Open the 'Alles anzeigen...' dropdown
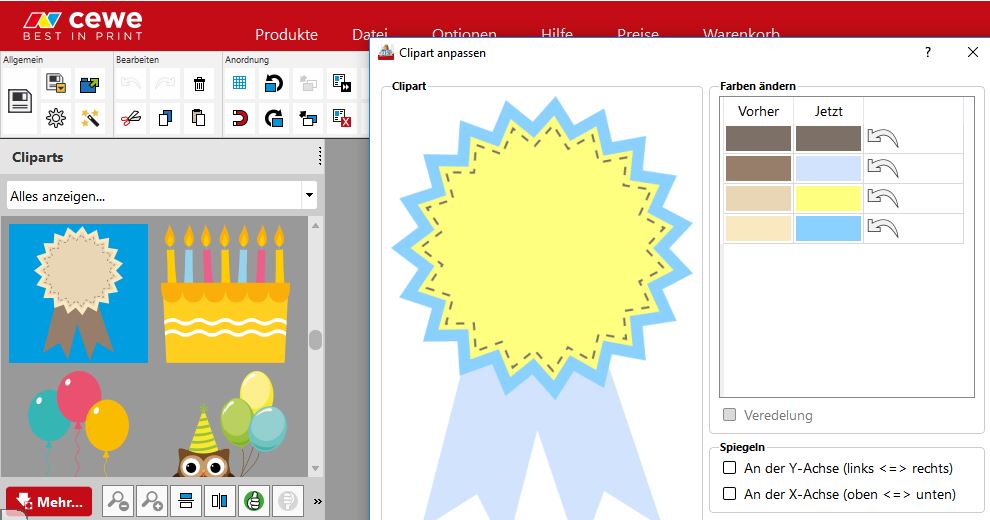 (x=161, y=196)
